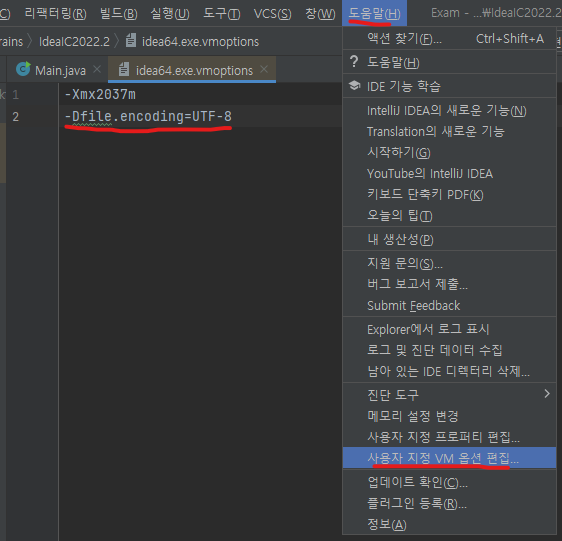Viewport: 562px width, 541px height.
Task: Open the 창(W) menu
Action: point(320,14)
